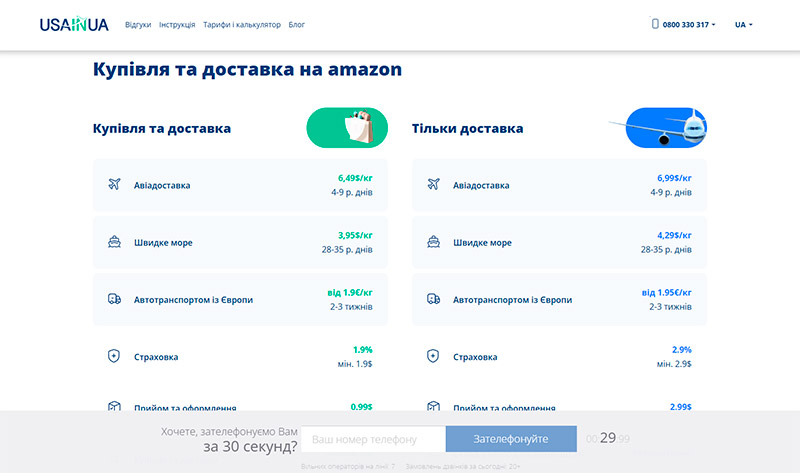The height and width of the screenshot is (473, 800).
Task: Click the 2.99$ handling price
Action: point(681,407)
